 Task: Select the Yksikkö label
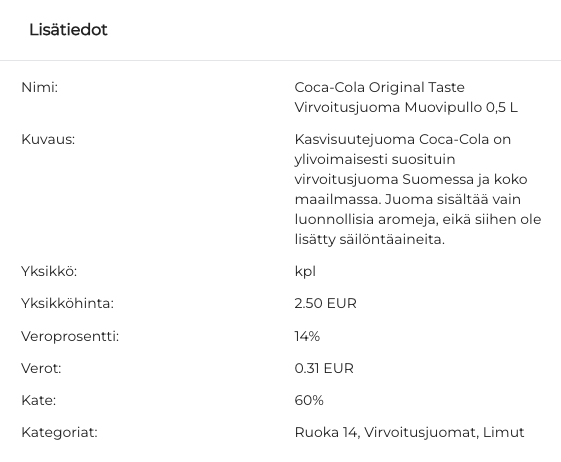(49, 271)
